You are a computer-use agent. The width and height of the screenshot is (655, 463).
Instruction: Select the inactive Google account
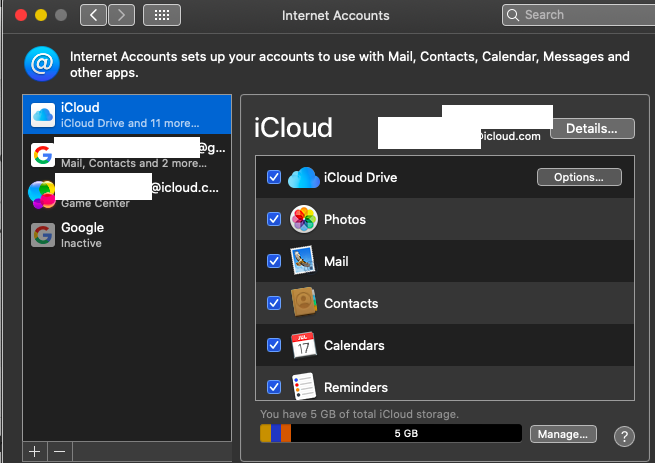tap(127, 235)
